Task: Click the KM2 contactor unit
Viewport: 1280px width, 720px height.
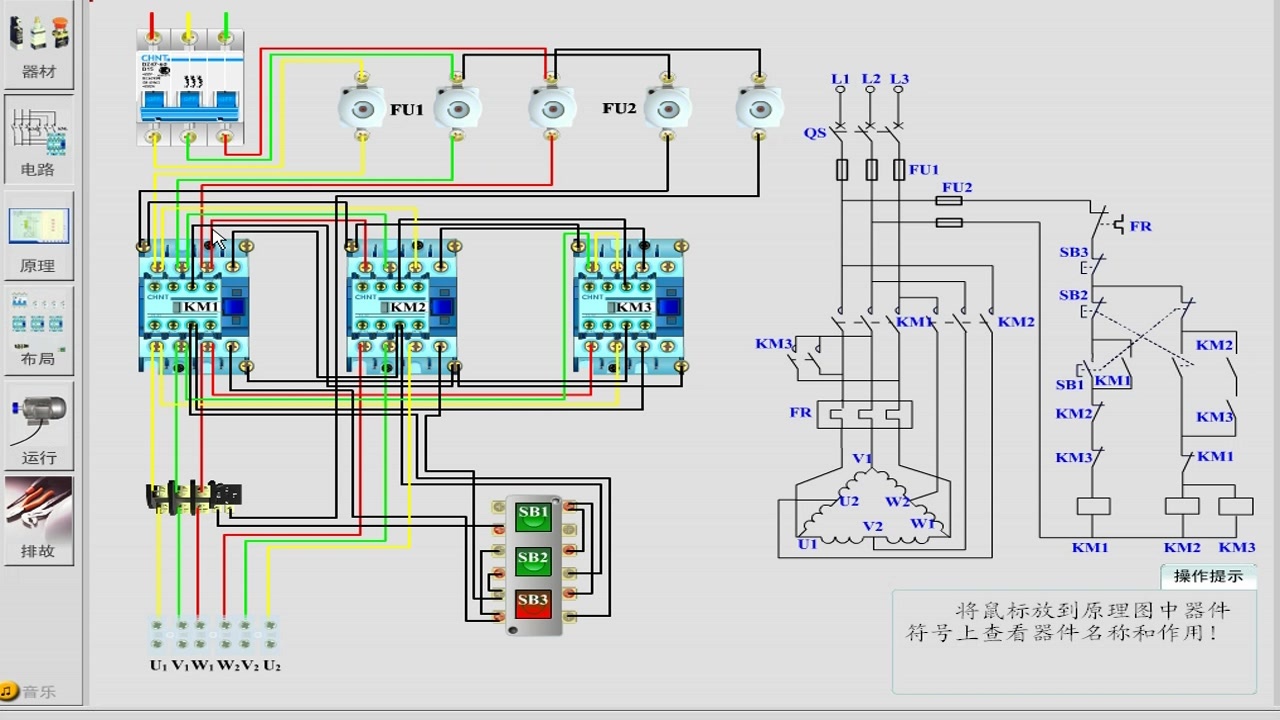Action: click(403, 307)
